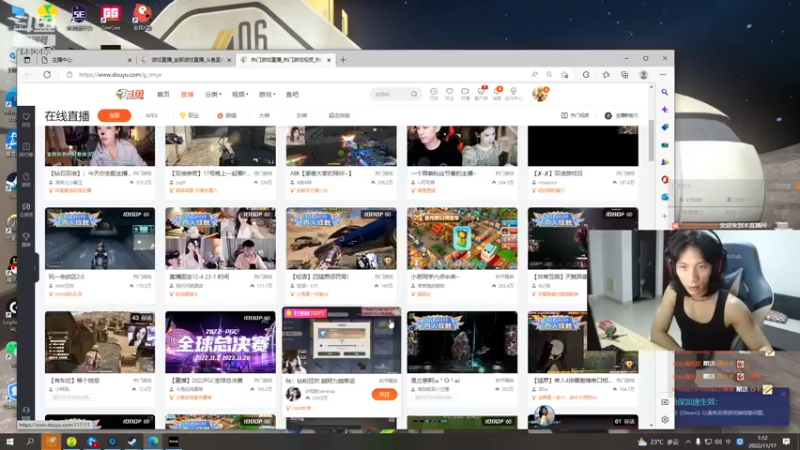Select the 女神 filter pill
Image resolution: width=800 pixels, height=450 pixels.
pos(302,115)
